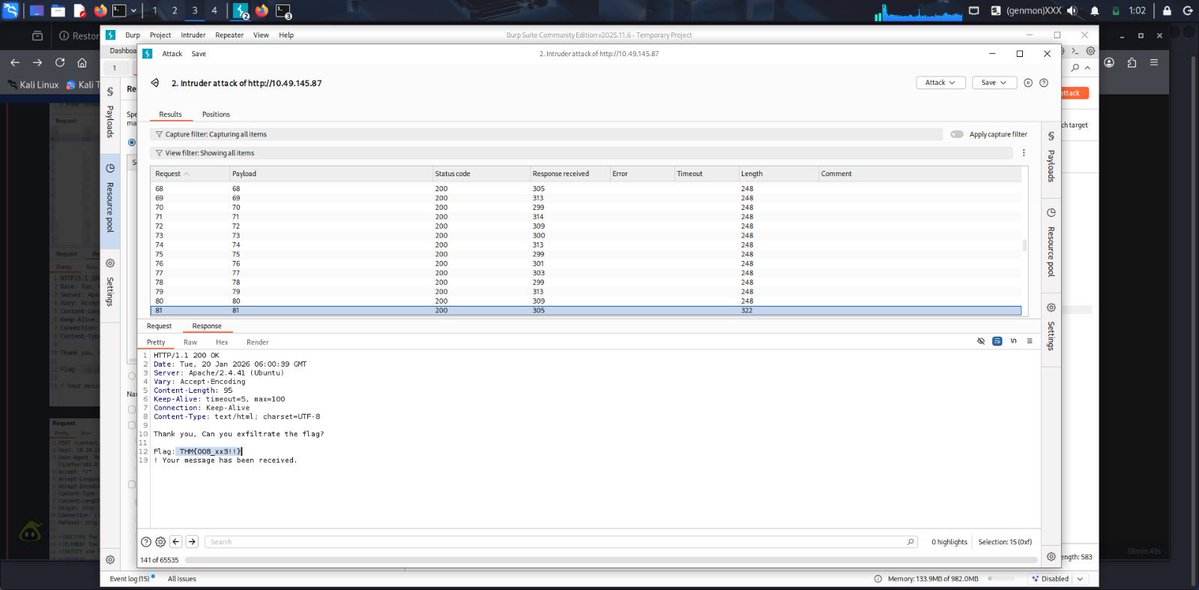The height and width of the screenshot is (590, 1199).
Task: Open search settings gear icon
Action: pyautogui.click(x=161, y=542)
